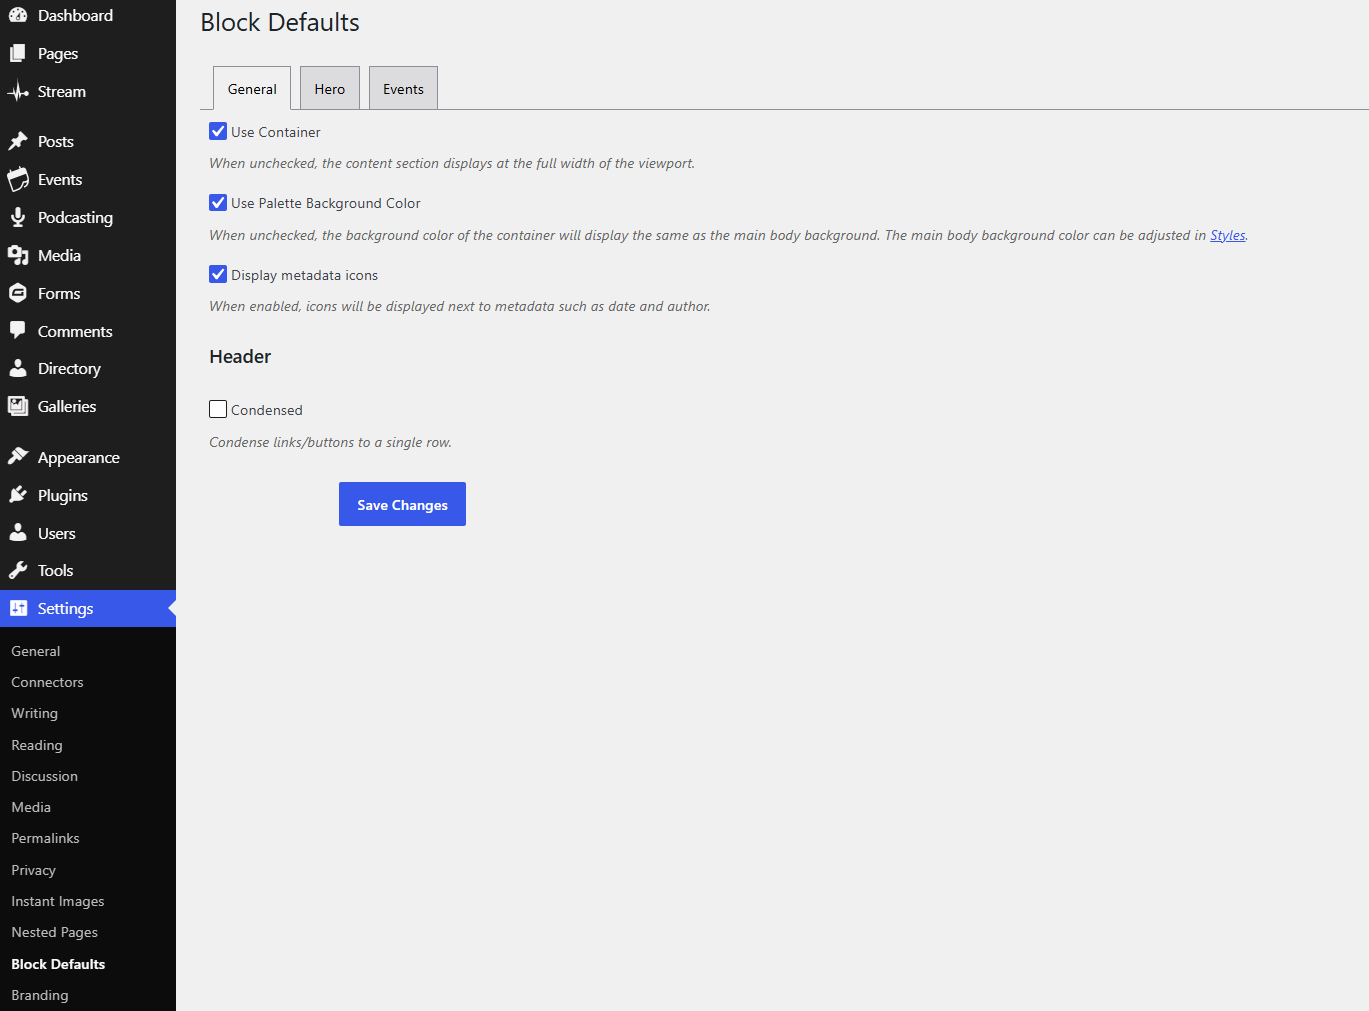Image resolution: width=1369 pixels, height=1011 pixels.
Task: Click the Galleries image icon
Action: tap(18, 406)
